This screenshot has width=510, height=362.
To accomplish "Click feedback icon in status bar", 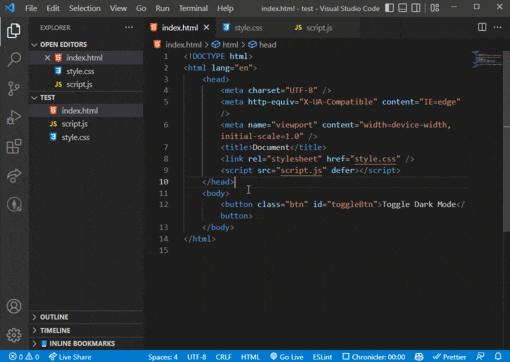I will 480,357.
